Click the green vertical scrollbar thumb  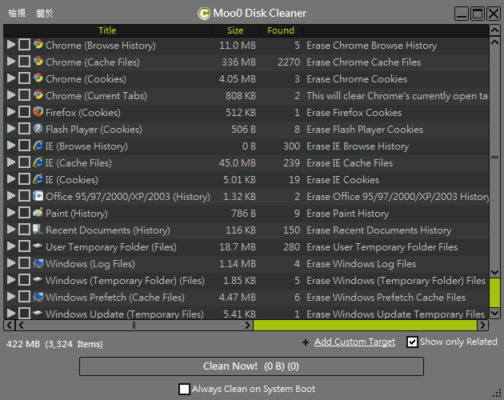(495, 293)
